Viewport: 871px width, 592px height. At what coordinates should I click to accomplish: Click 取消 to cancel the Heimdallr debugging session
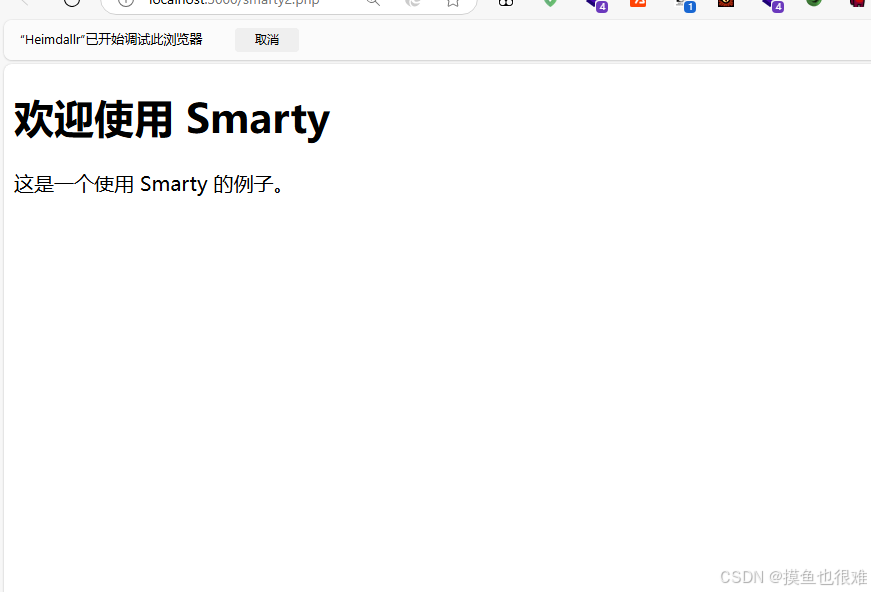coord(266,40)
